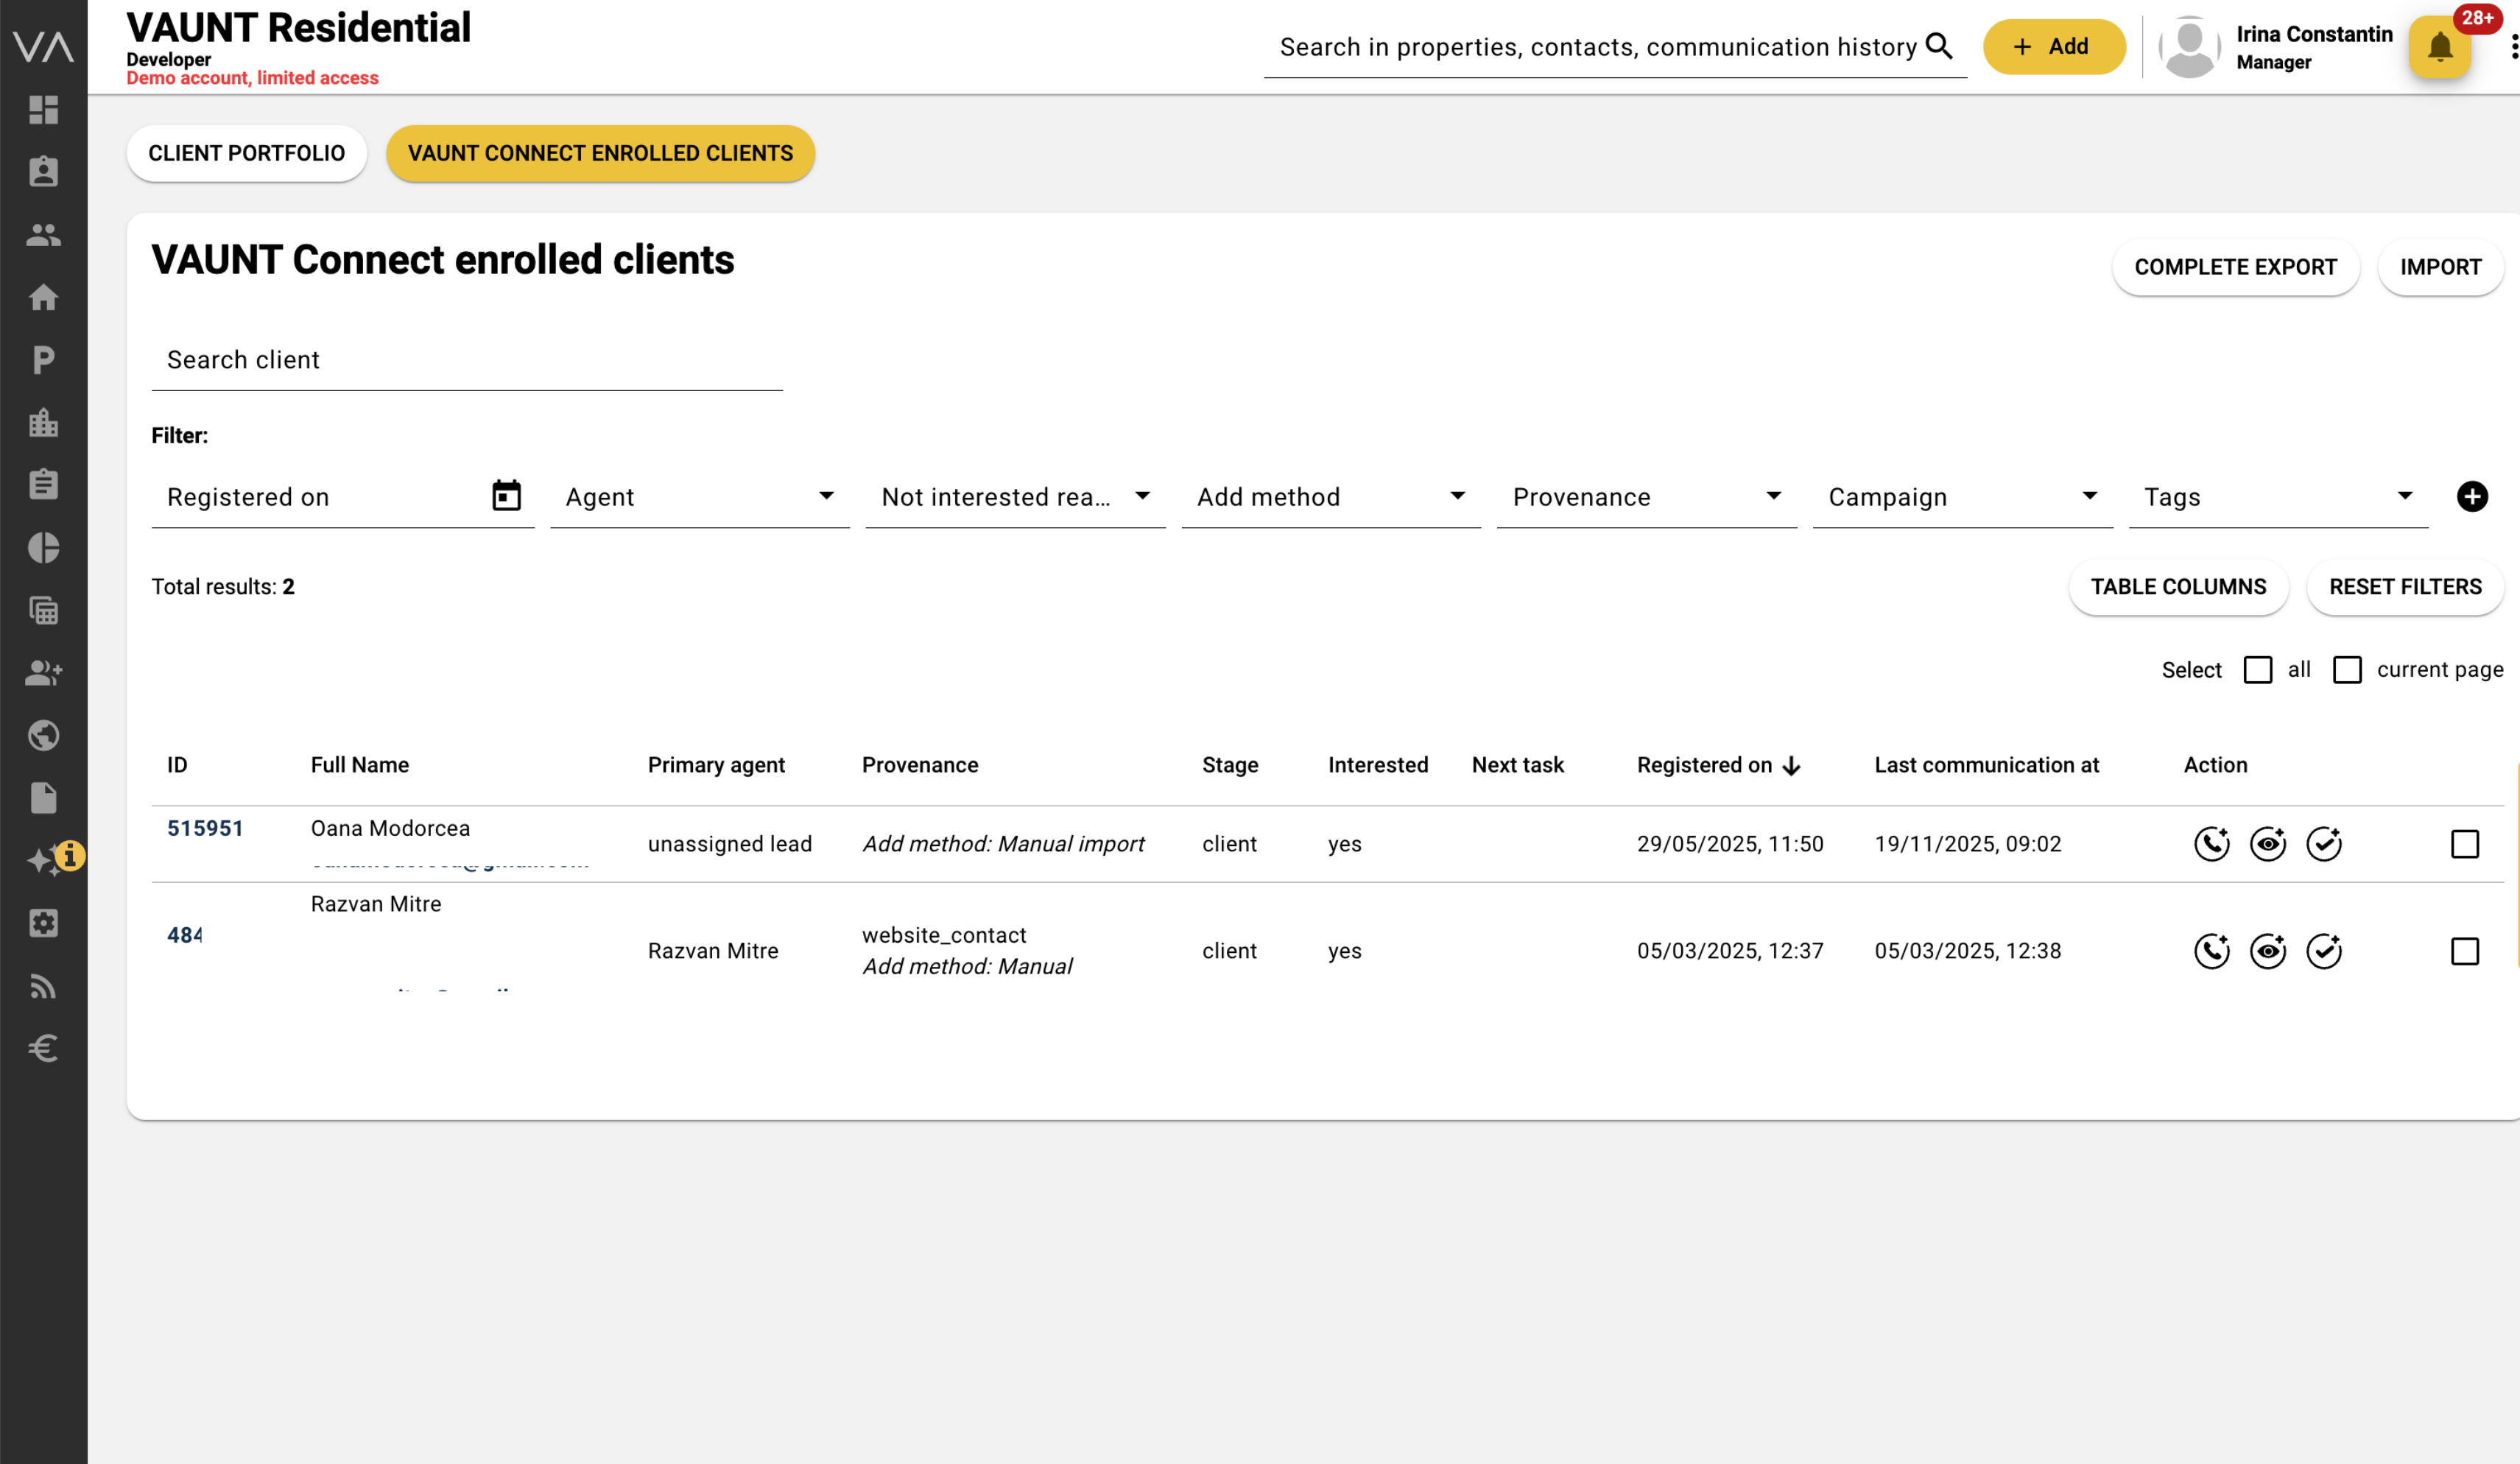
Task: Click the Complete Export button
Action: tap(2235, 267)
